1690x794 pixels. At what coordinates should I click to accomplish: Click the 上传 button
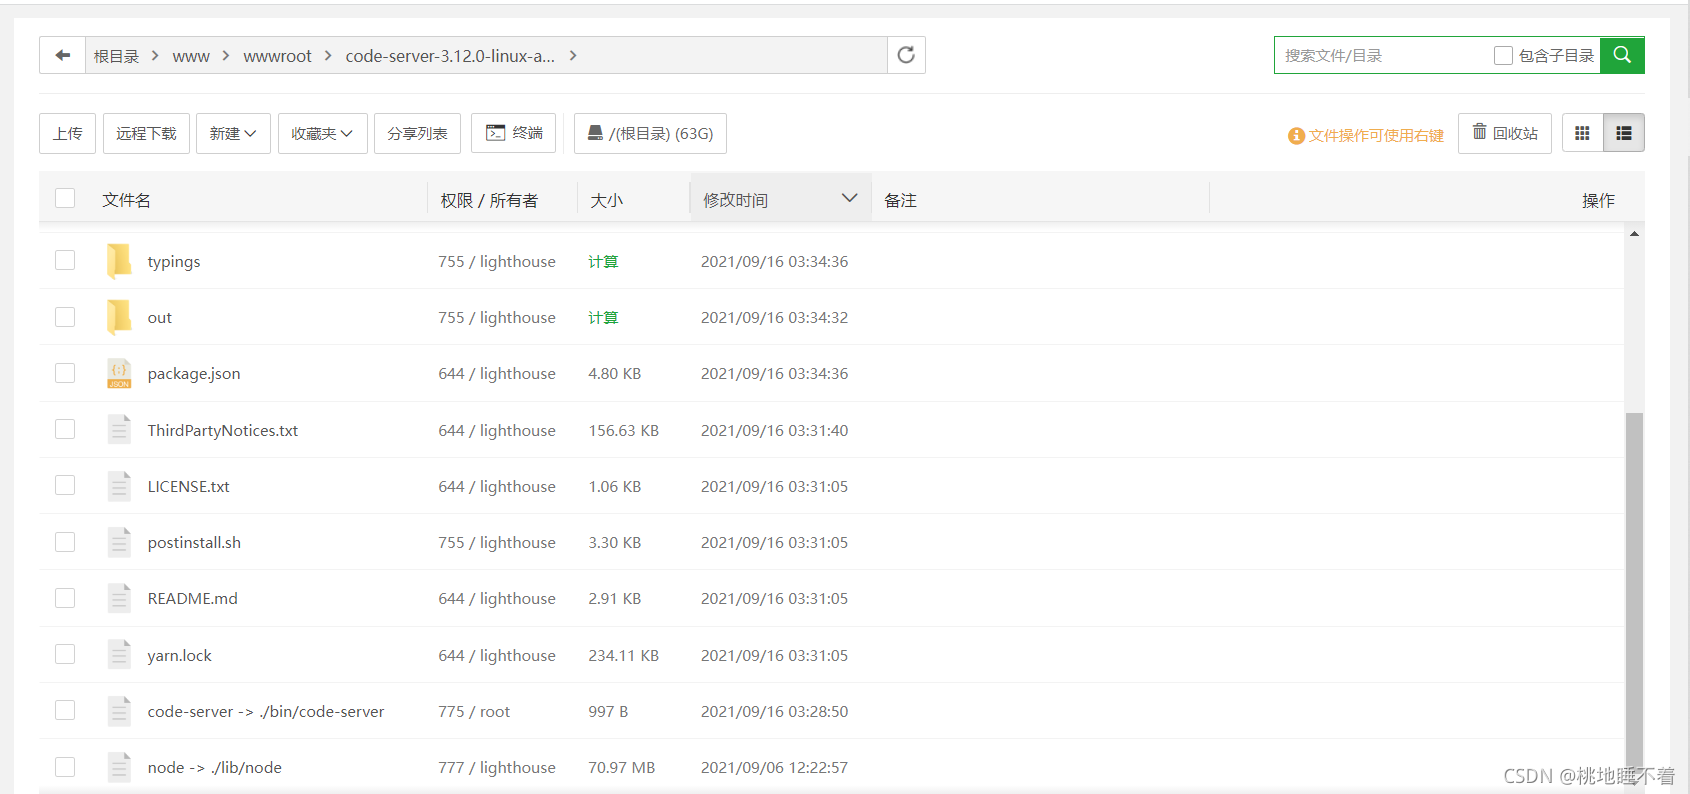tap(68, 133)
